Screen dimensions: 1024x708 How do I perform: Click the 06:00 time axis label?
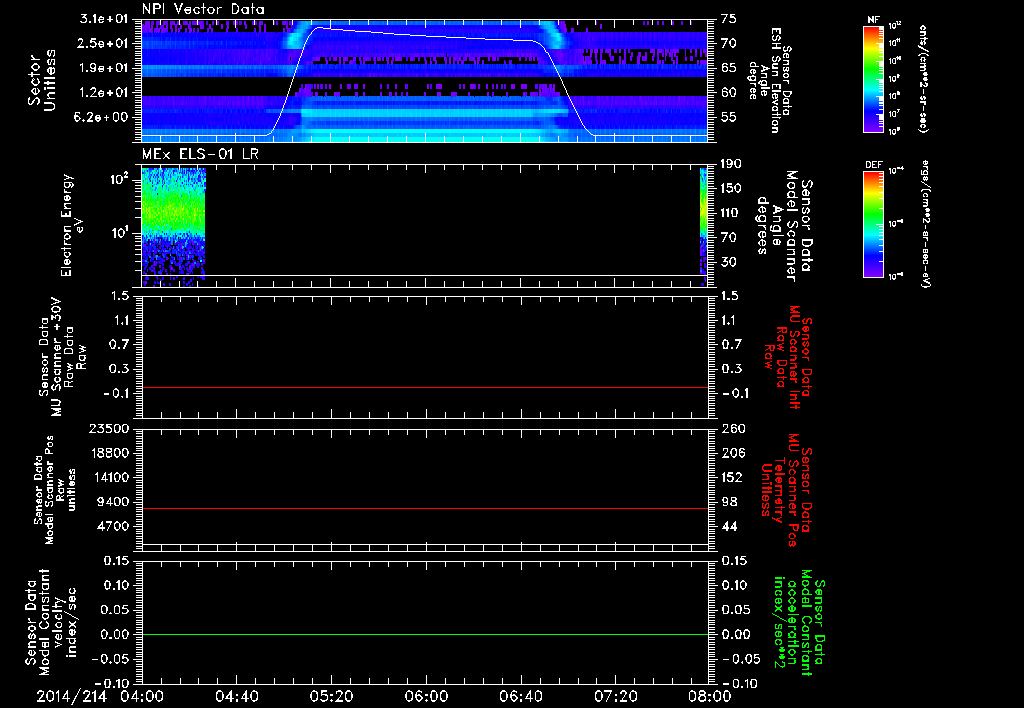coord(426,696)
